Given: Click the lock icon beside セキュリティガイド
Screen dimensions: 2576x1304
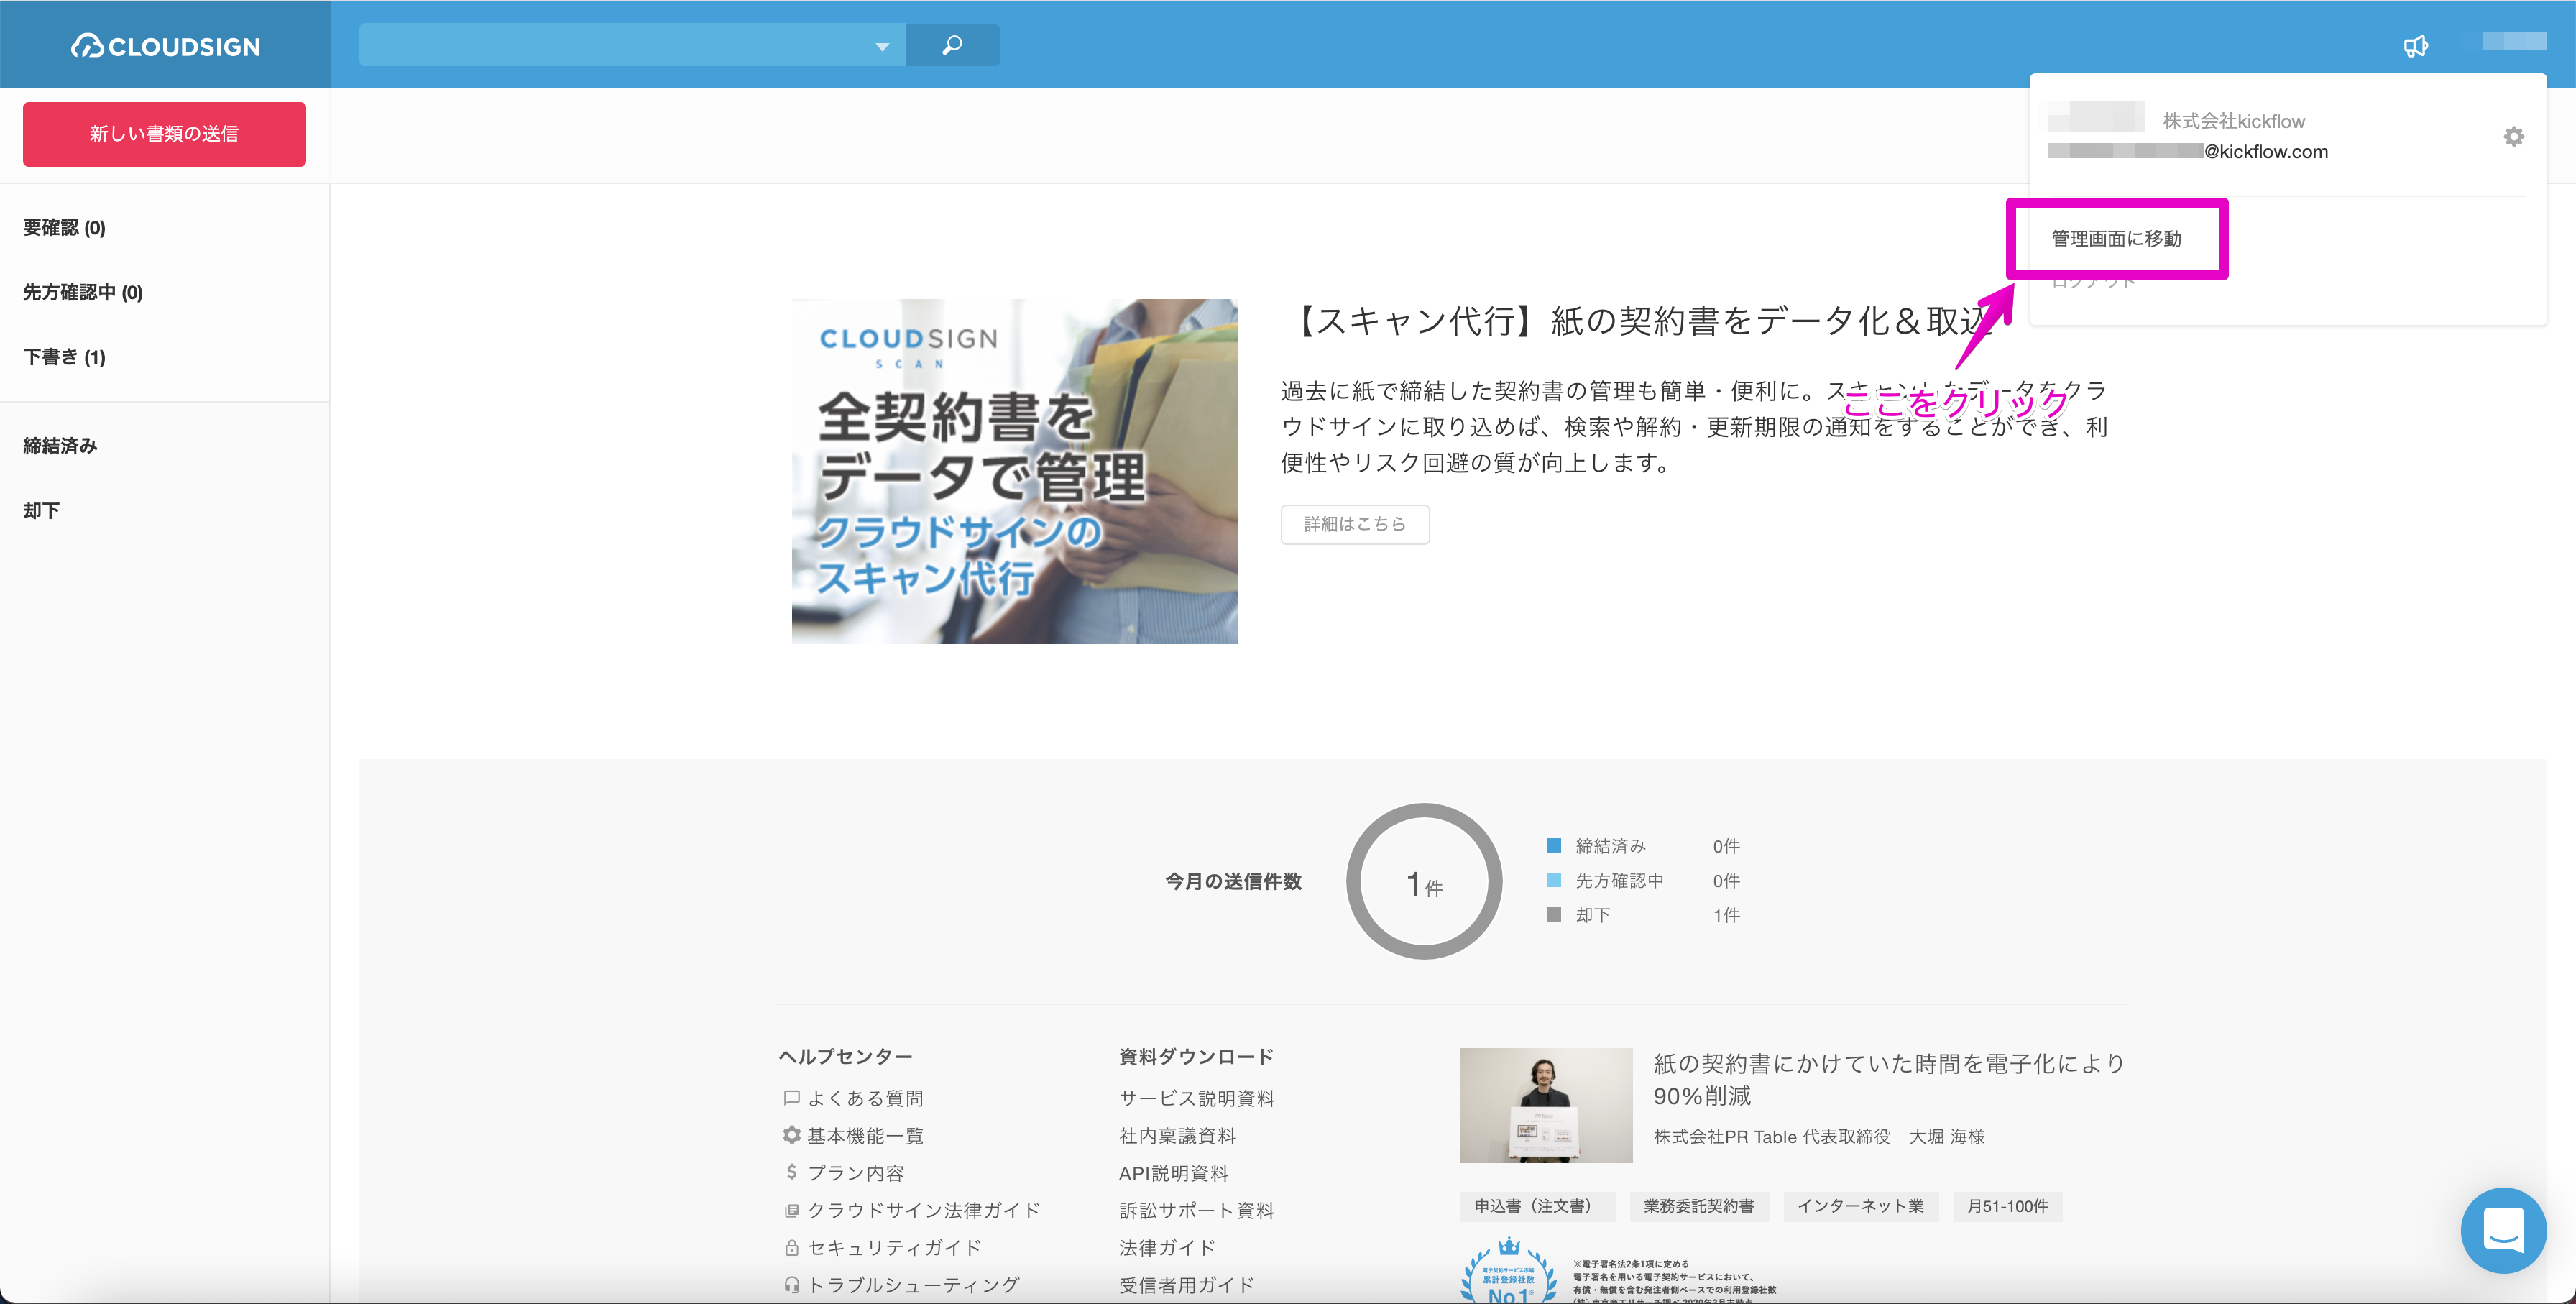Looking at the screenshot, I should click(791, 1248).
